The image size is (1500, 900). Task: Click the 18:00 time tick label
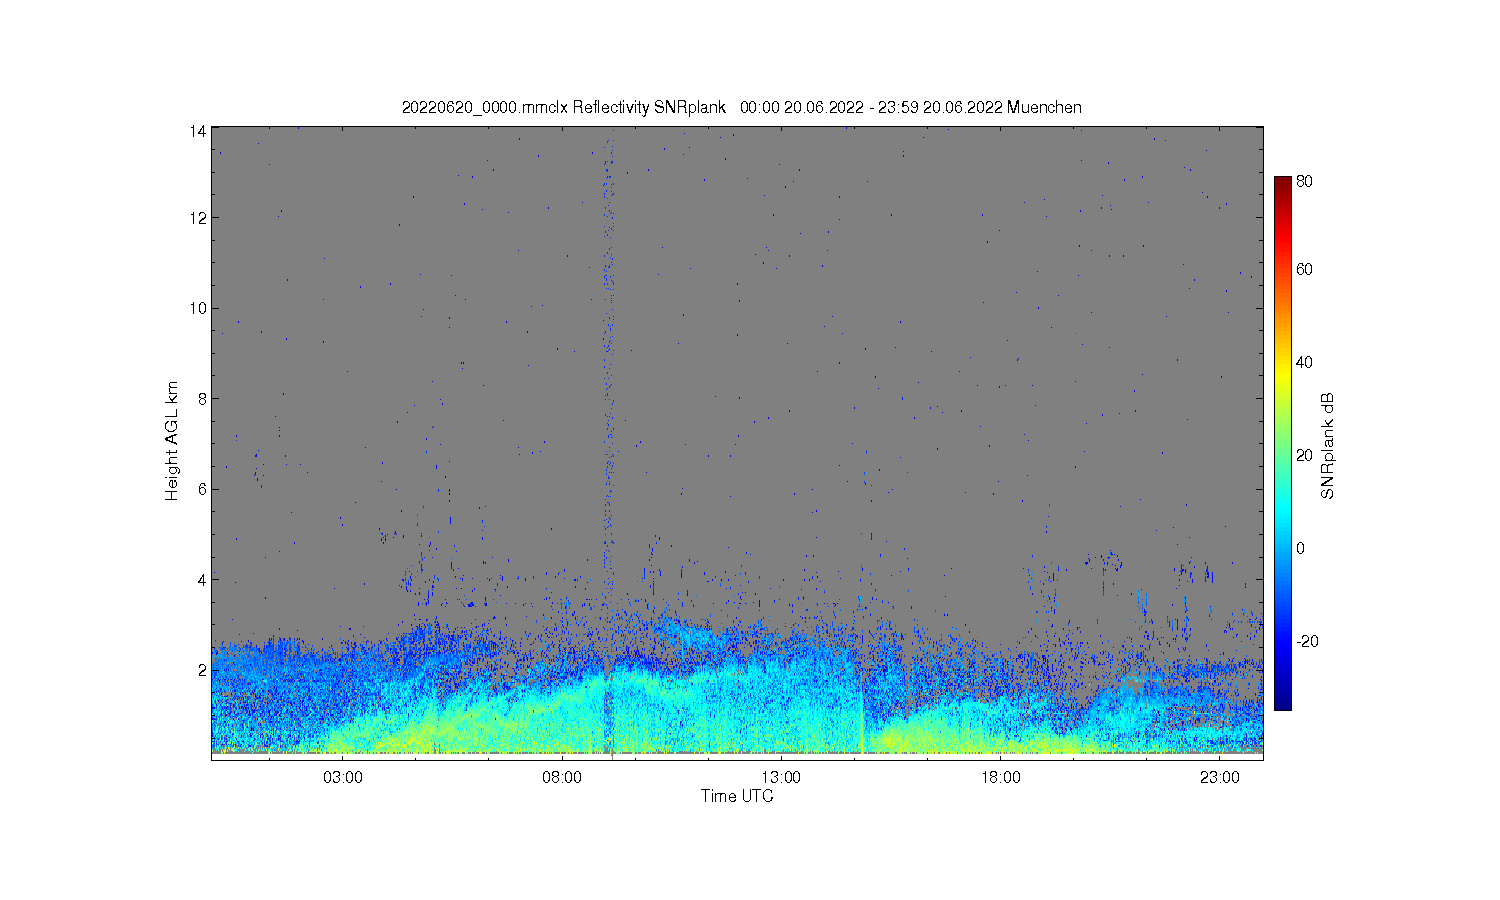tap(1000, 777)
